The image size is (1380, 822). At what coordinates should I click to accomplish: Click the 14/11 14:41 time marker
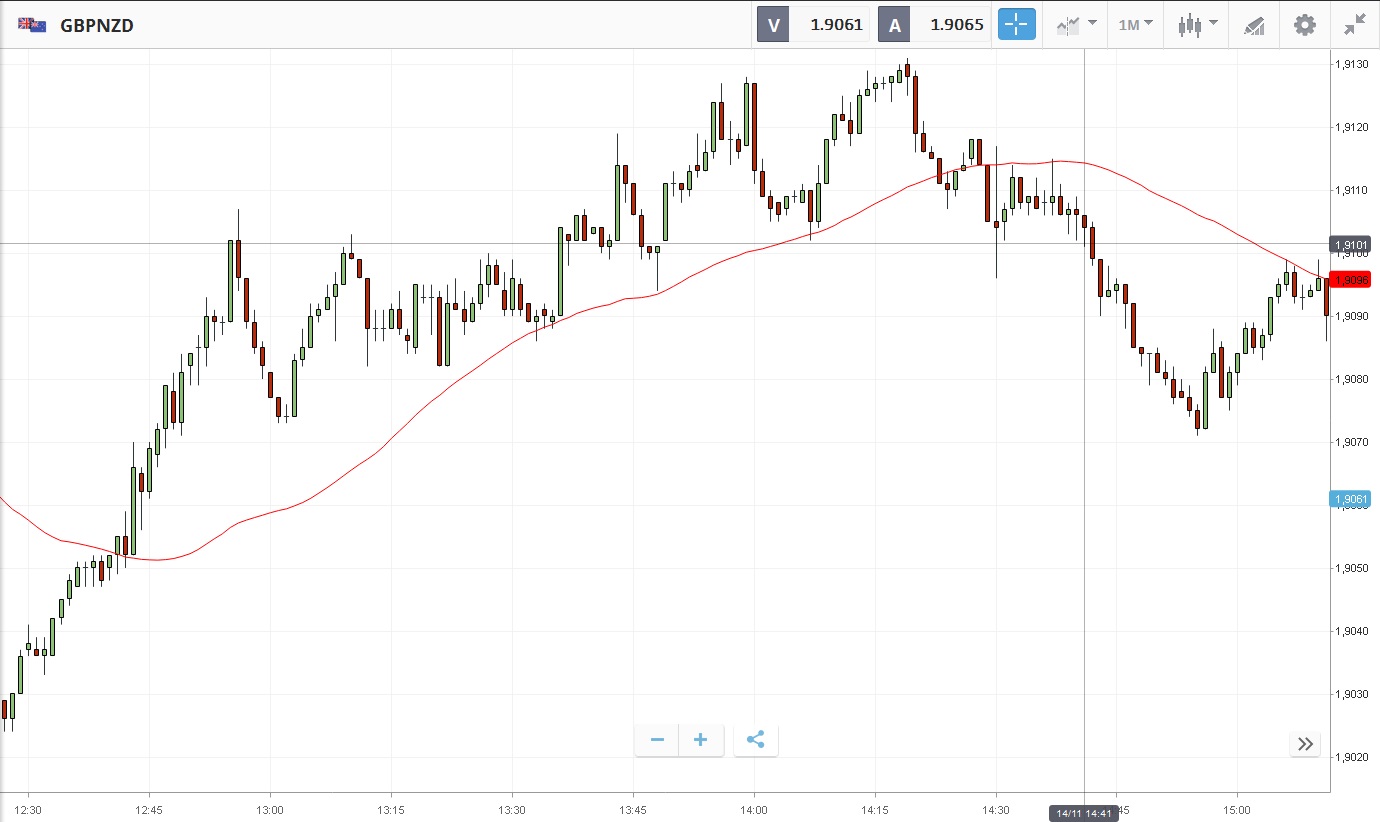point(1084,814)
